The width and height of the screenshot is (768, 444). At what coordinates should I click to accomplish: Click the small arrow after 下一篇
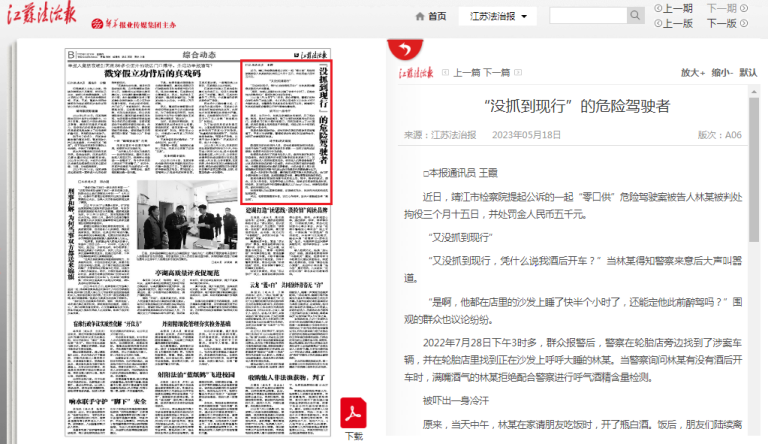[x=518, y=73]
